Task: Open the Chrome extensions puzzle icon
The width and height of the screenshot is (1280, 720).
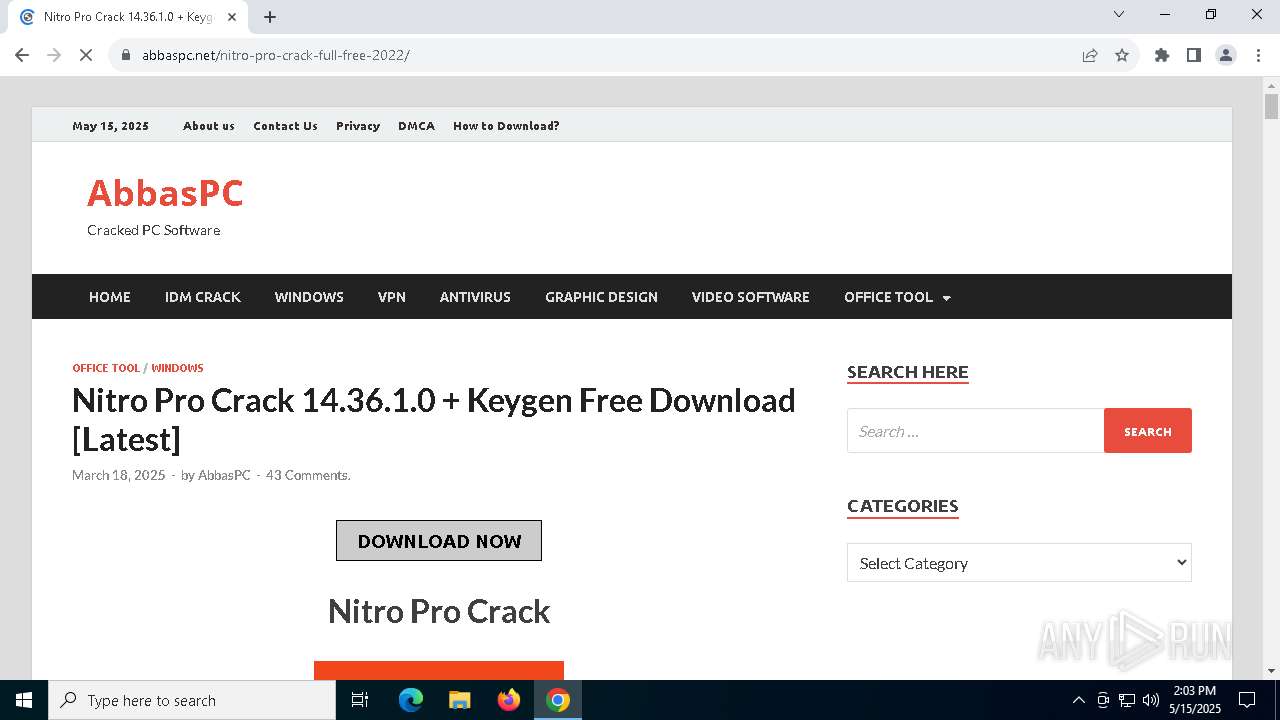Action: coord(1162,55)
